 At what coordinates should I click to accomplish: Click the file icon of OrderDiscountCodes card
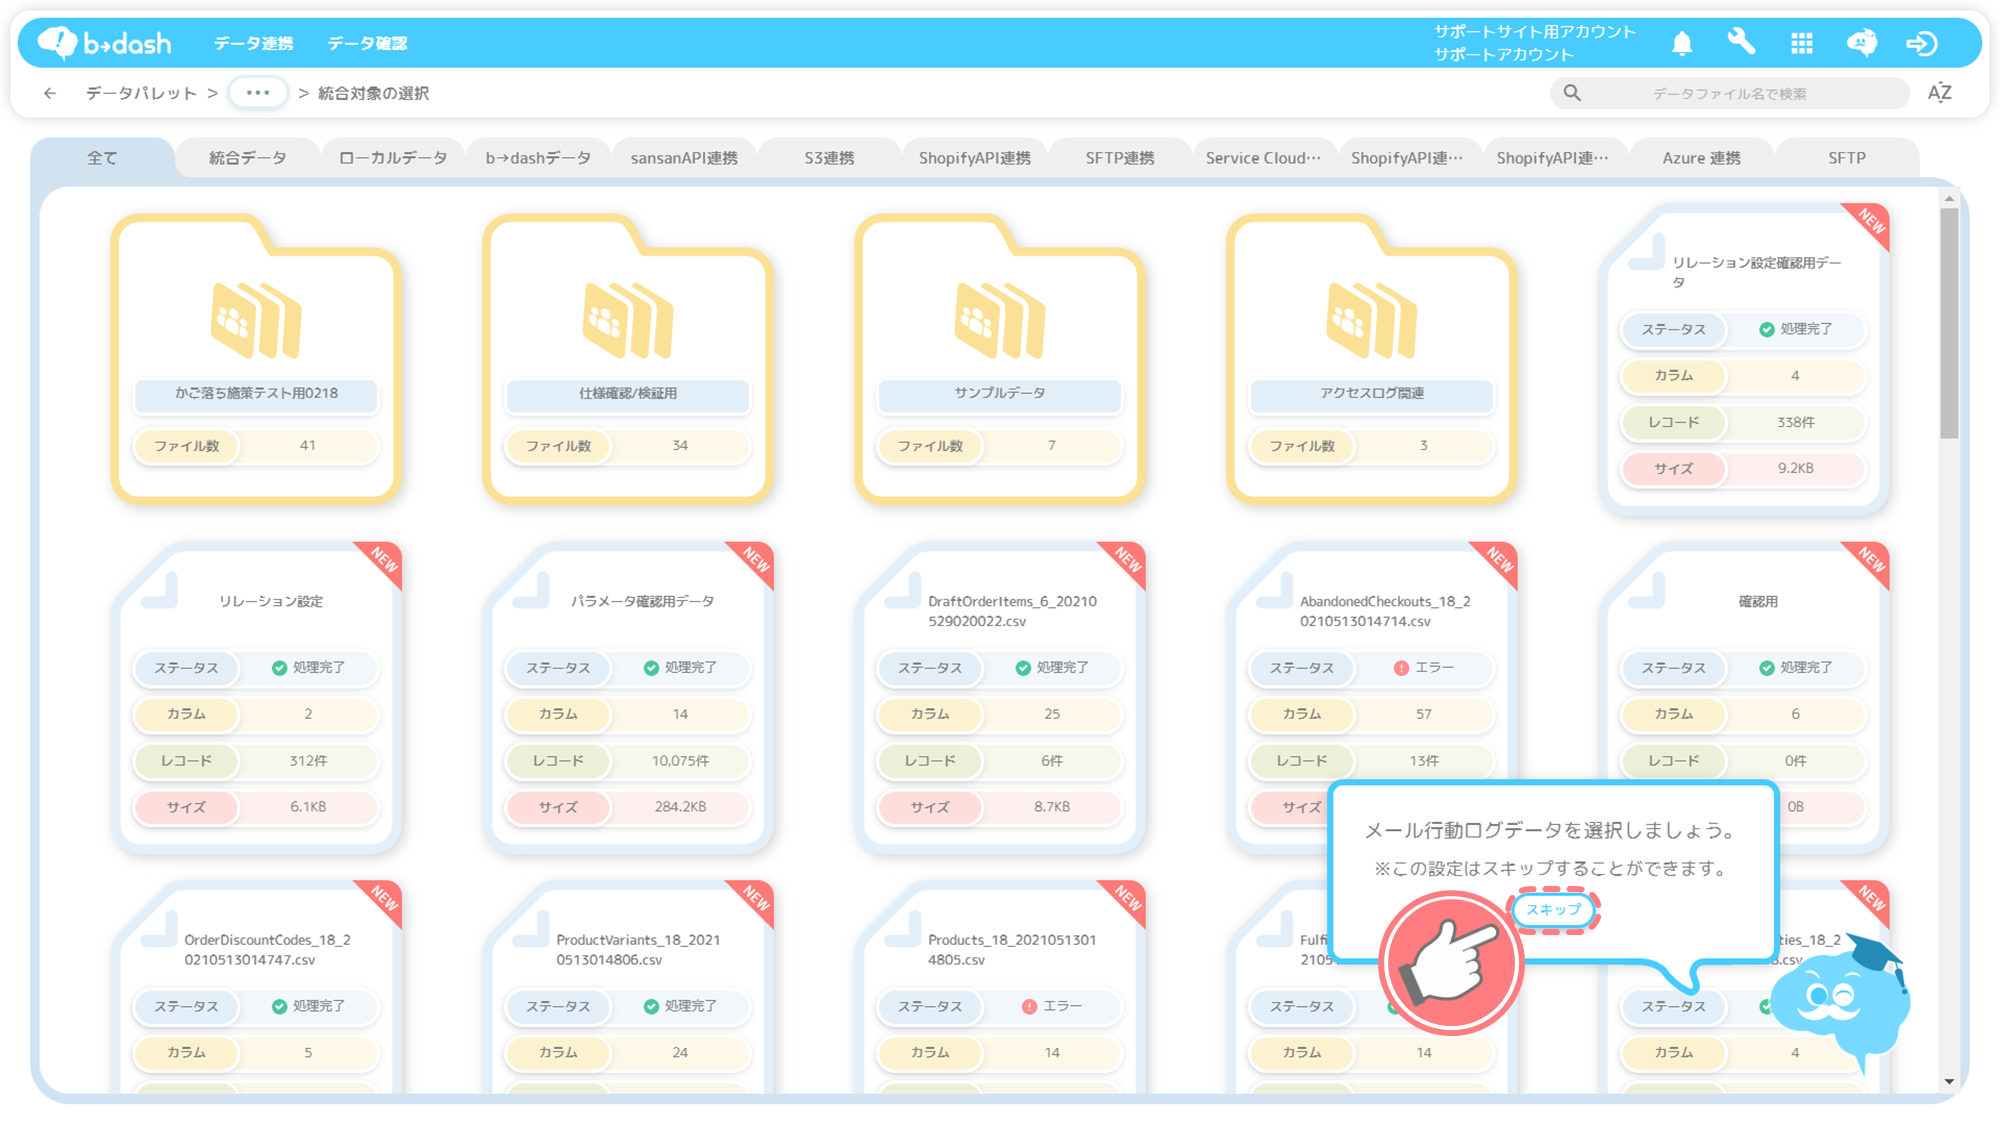159,930
